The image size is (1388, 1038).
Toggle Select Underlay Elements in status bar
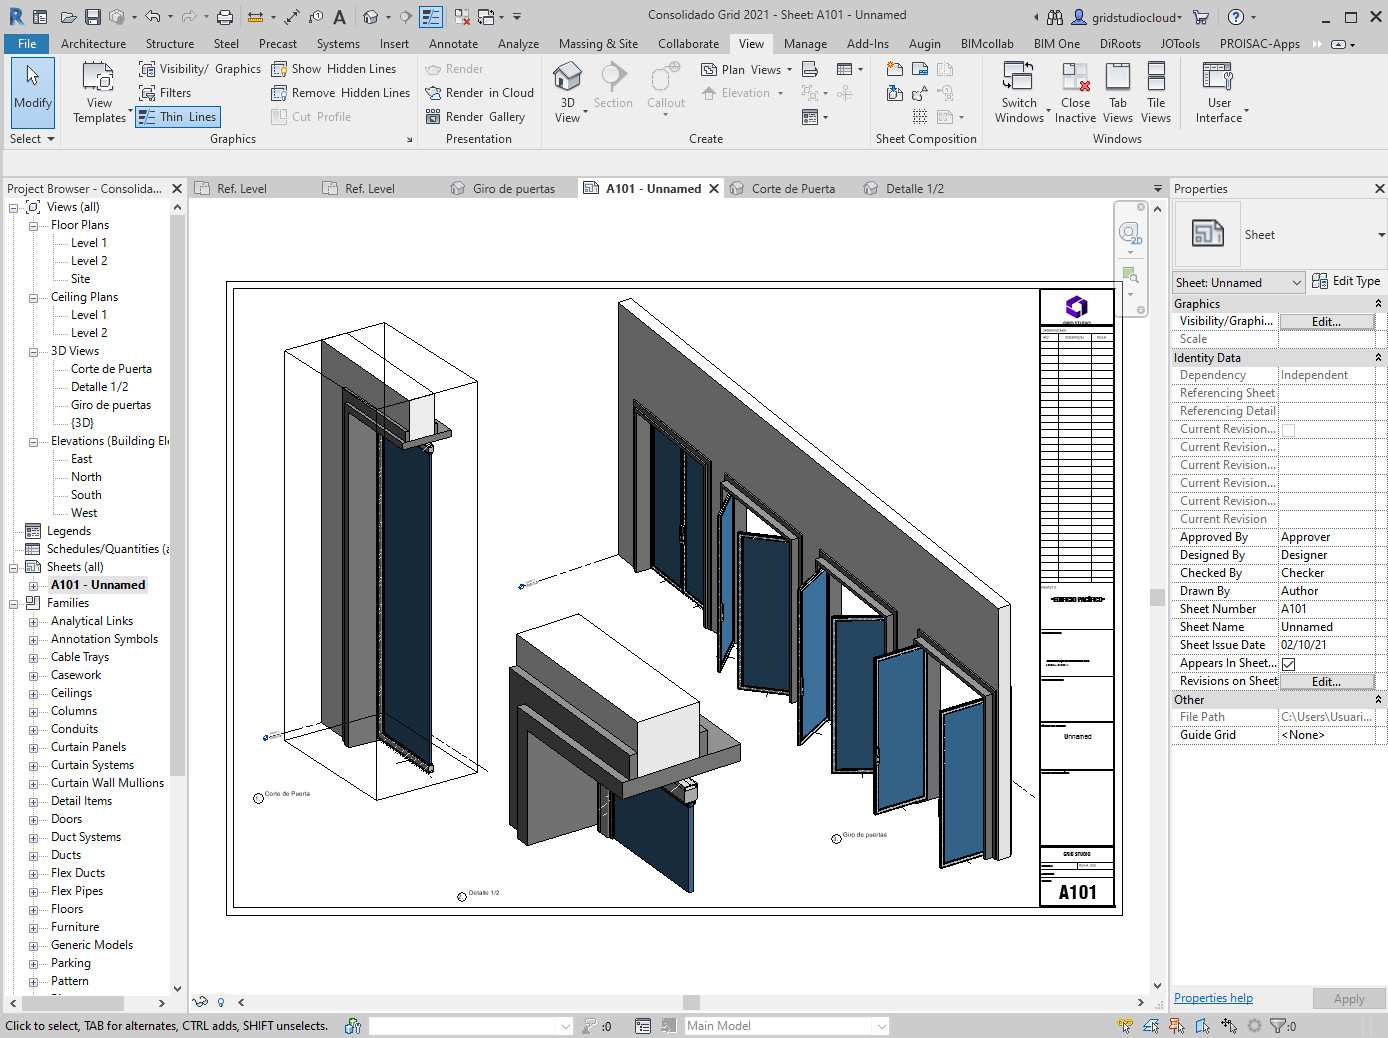(x=1151, y=1026)
